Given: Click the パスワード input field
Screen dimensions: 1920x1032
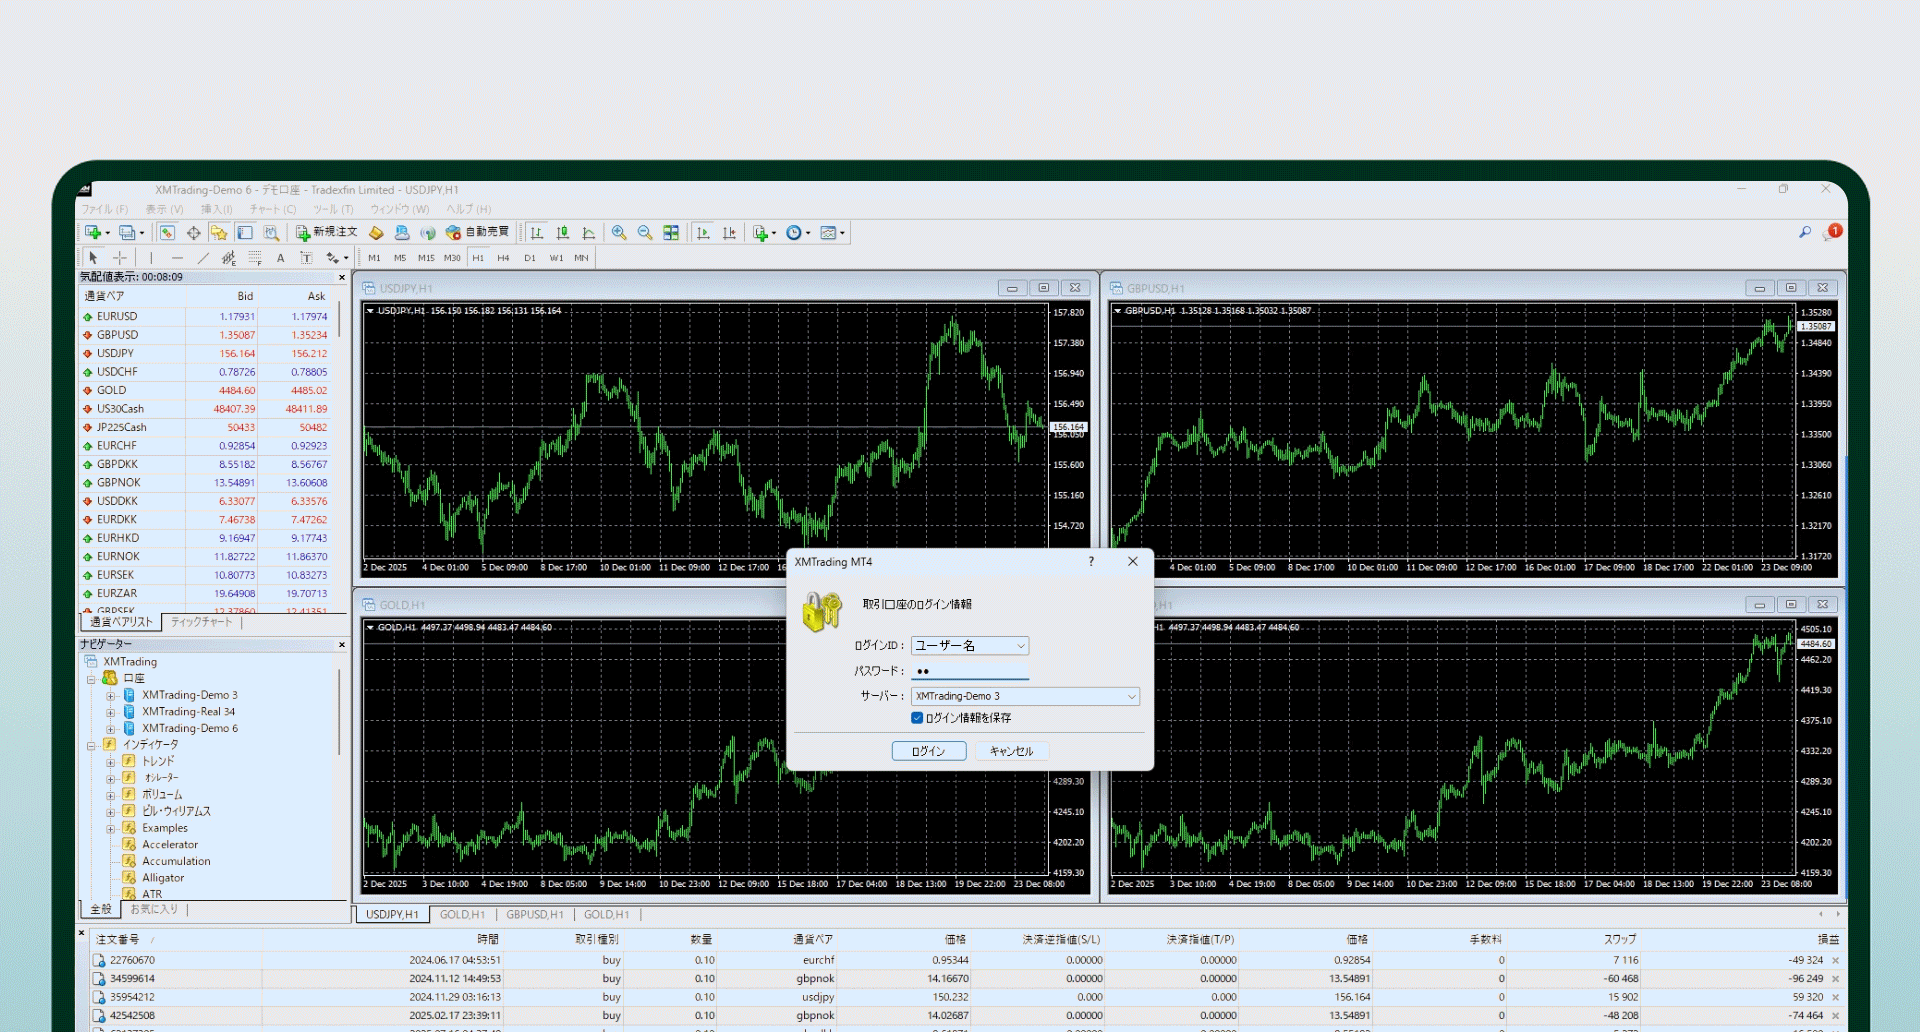Looking at the screenshot, I should (969, 671).
